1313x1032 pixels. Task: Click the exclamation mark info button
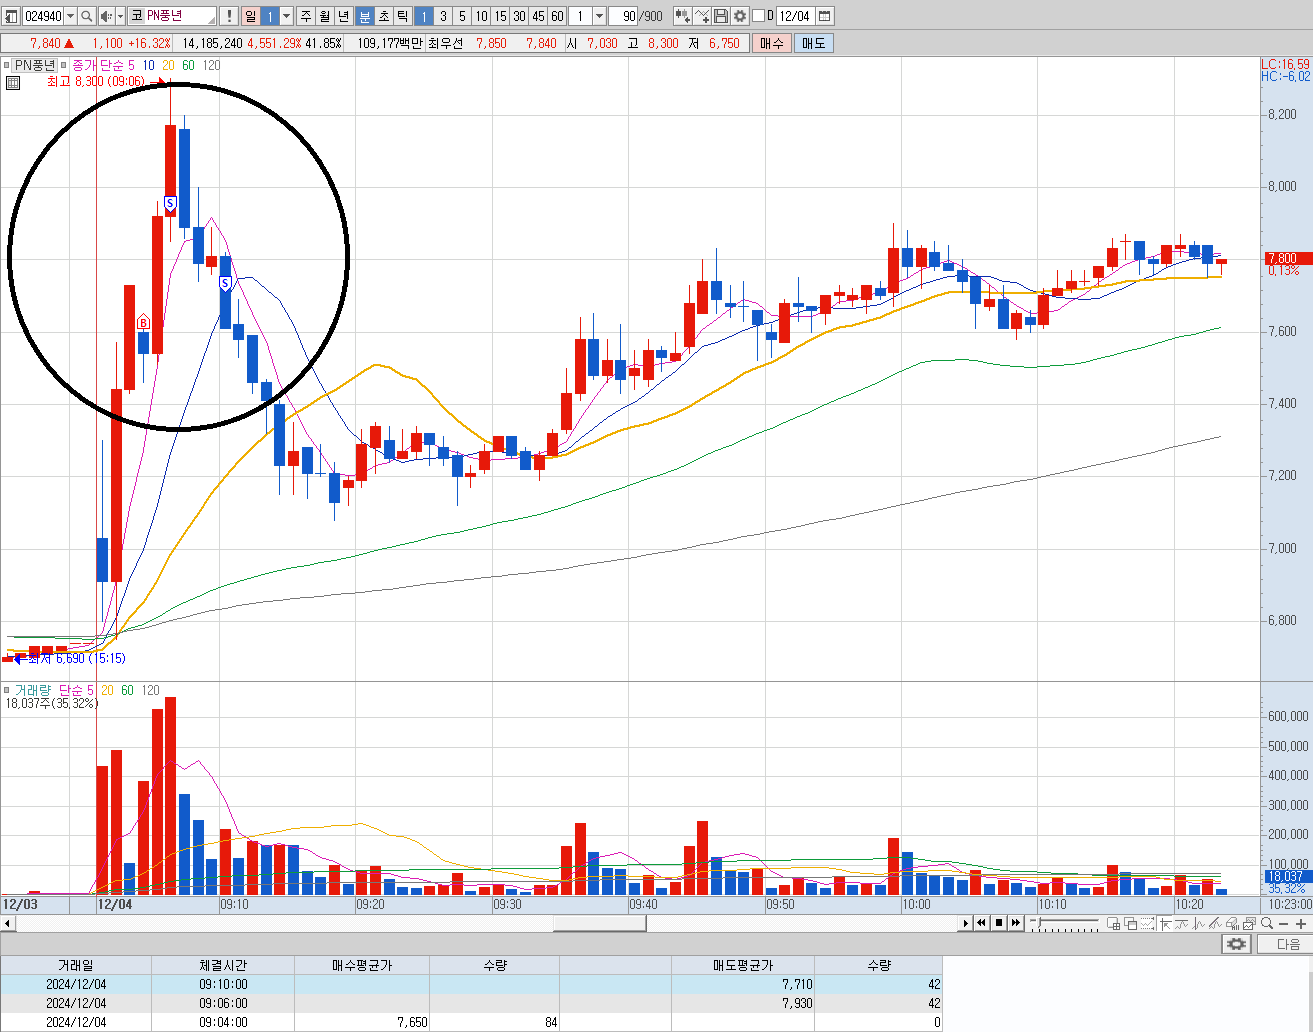coord(228,16)
